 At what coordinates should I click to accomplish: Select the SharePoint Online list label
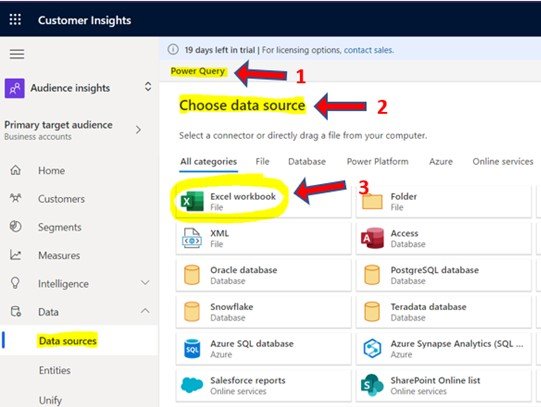(435, 380)
